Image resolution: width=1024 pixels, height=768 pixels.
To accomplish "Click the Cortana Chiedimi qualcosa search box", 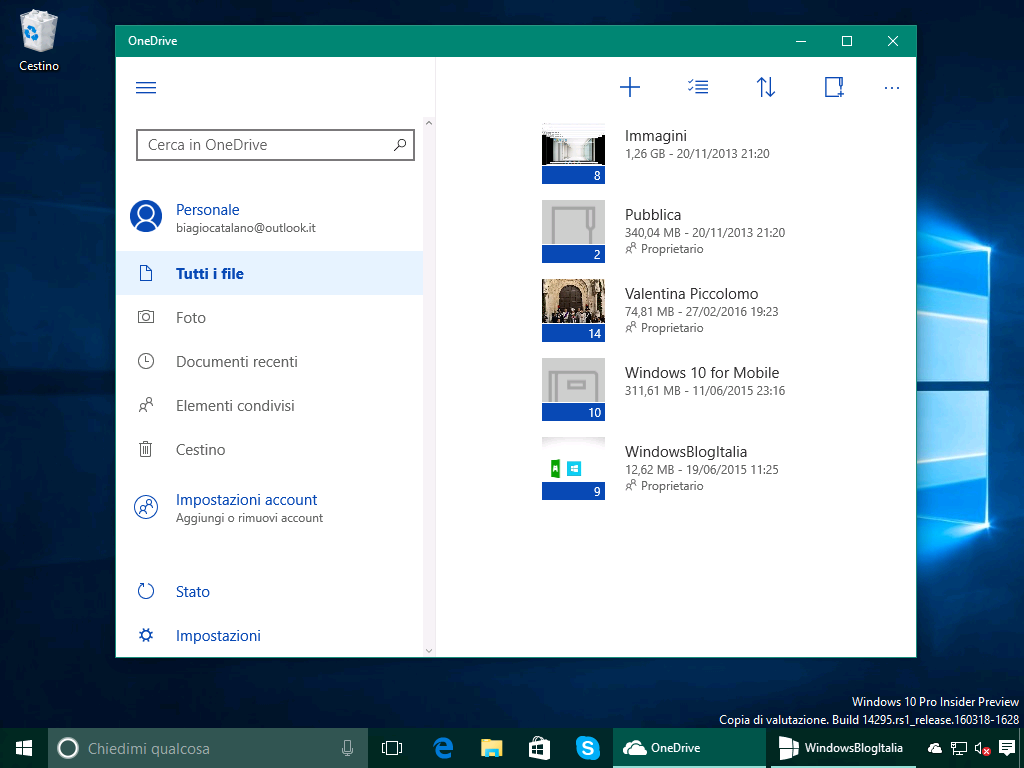I will pos(208,748).
